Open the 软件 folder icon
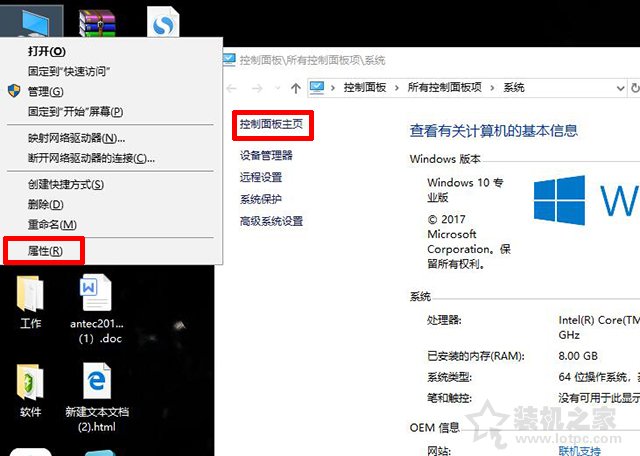 pos(31,385)
